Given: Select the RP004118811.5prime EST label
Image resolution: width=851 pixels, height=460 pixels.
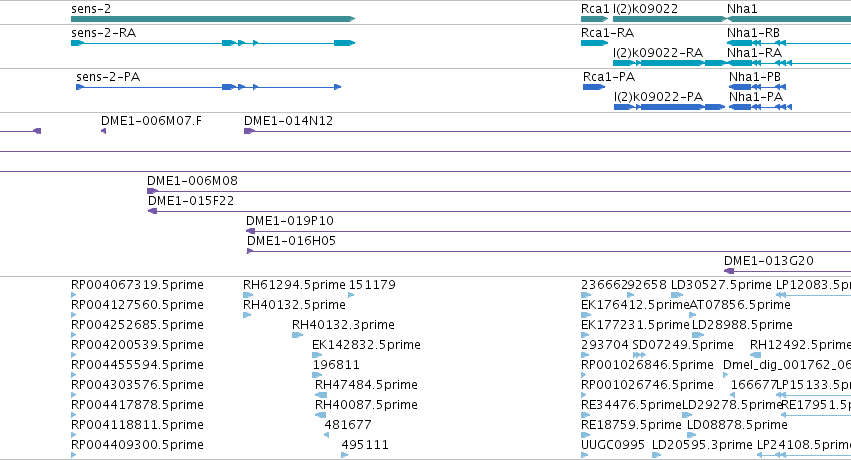Looking at the screenshot, I should 137,425.
